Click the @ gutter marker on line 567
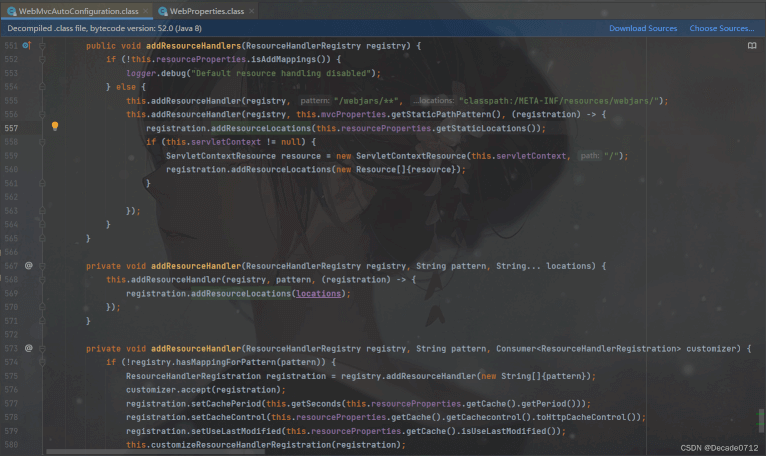 click(x=29, y=265)
